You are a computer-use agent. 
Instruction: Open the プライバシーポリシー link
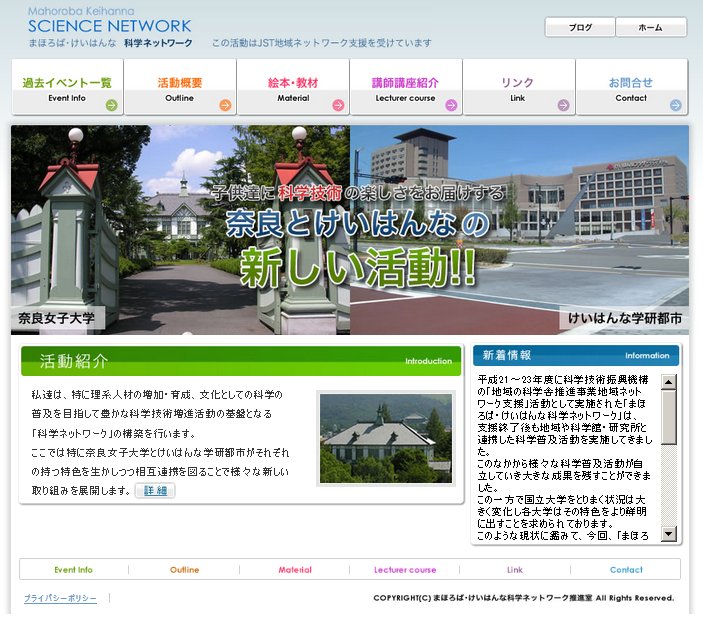pyautogui.click(x=60, y=598)
